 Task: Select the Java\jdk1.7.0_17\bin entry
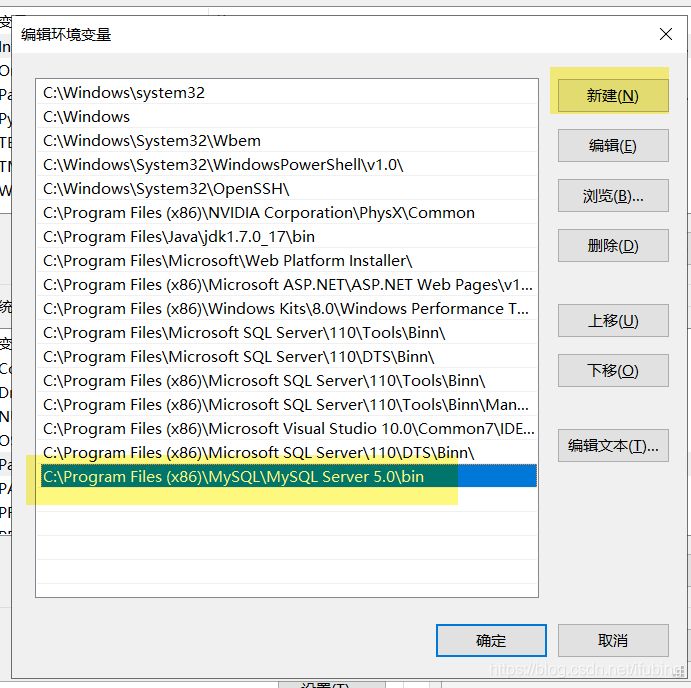[287, 237]
